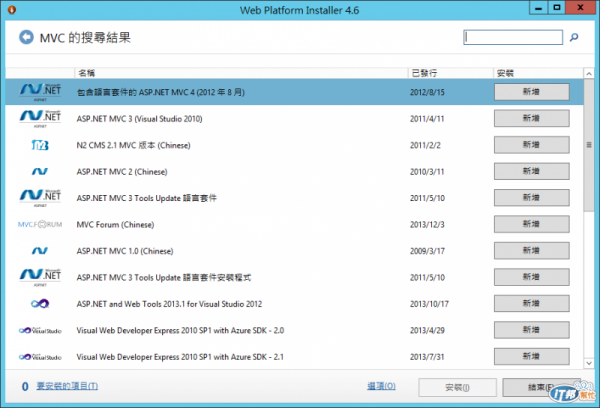600x408 pixels.
Task: Click icon of MVC 3 Tools Update 語言套件安裝程式
Action: pos(40,277)
